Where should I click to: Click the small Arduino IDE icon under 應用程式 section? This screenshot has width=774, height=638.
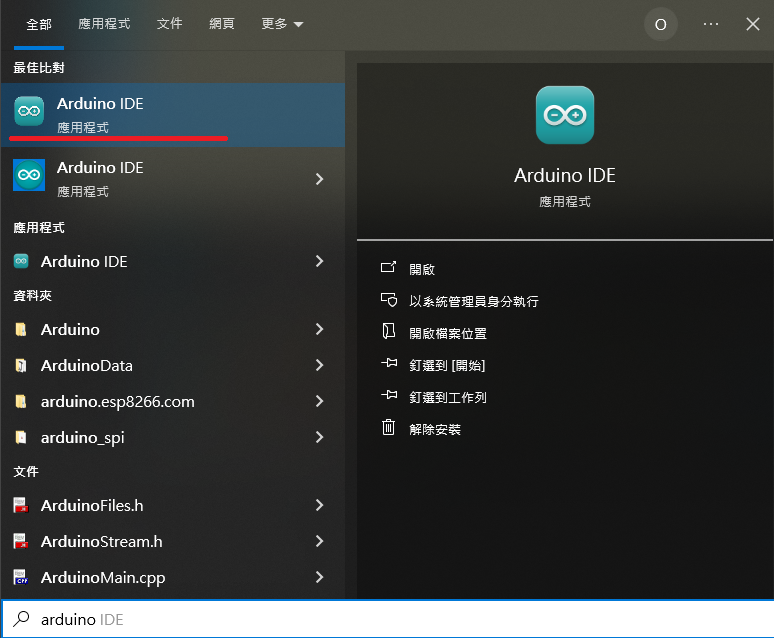click(x=21, y=261)
